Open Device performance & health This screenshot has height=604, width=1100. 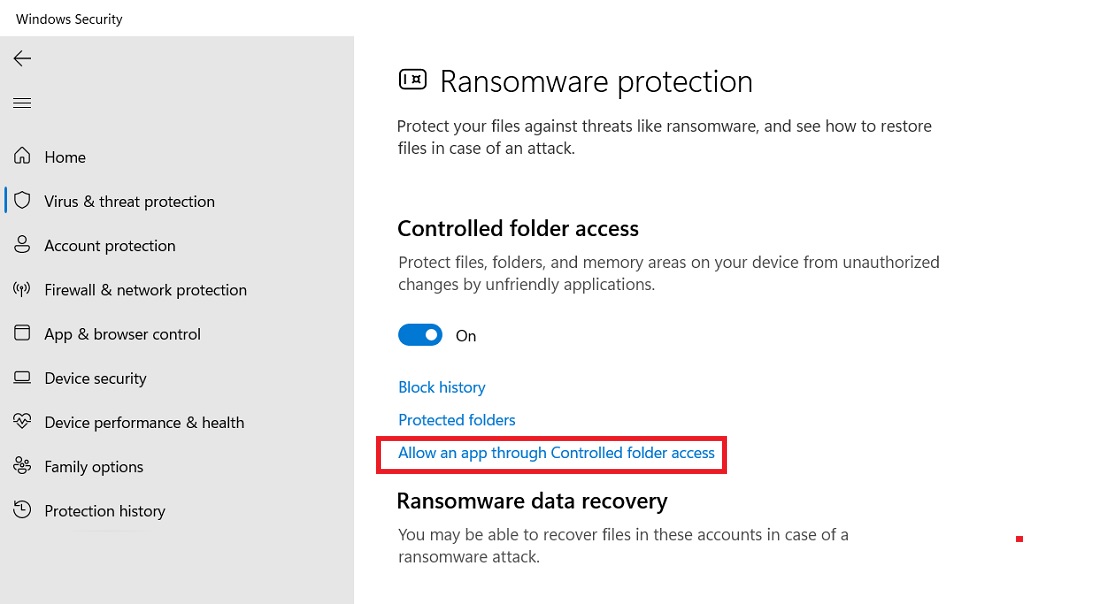145,422
